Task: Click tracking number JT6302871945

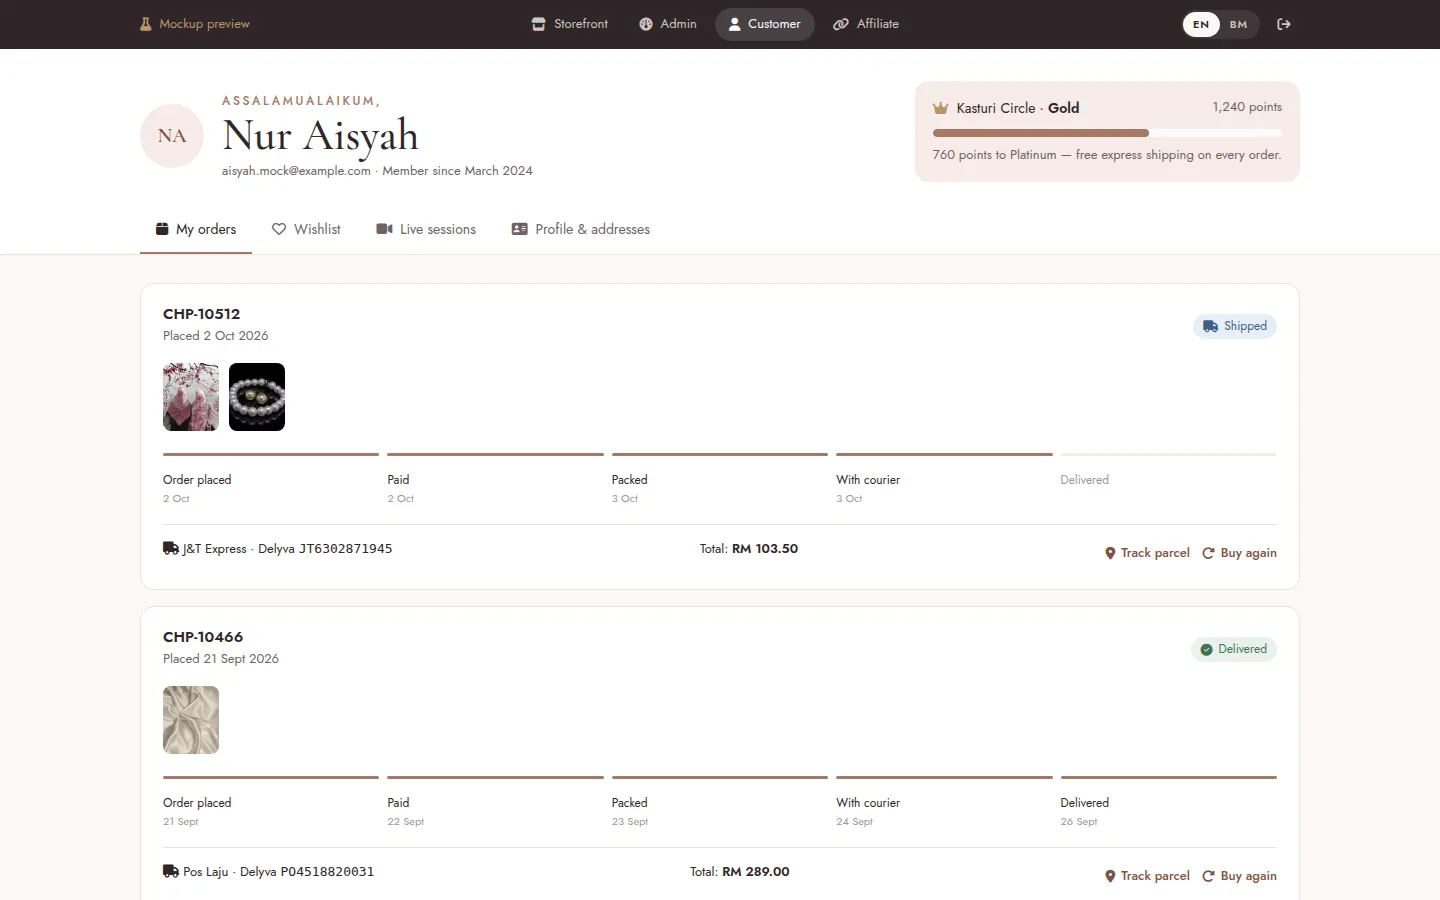Action: [x=345, y=549]
